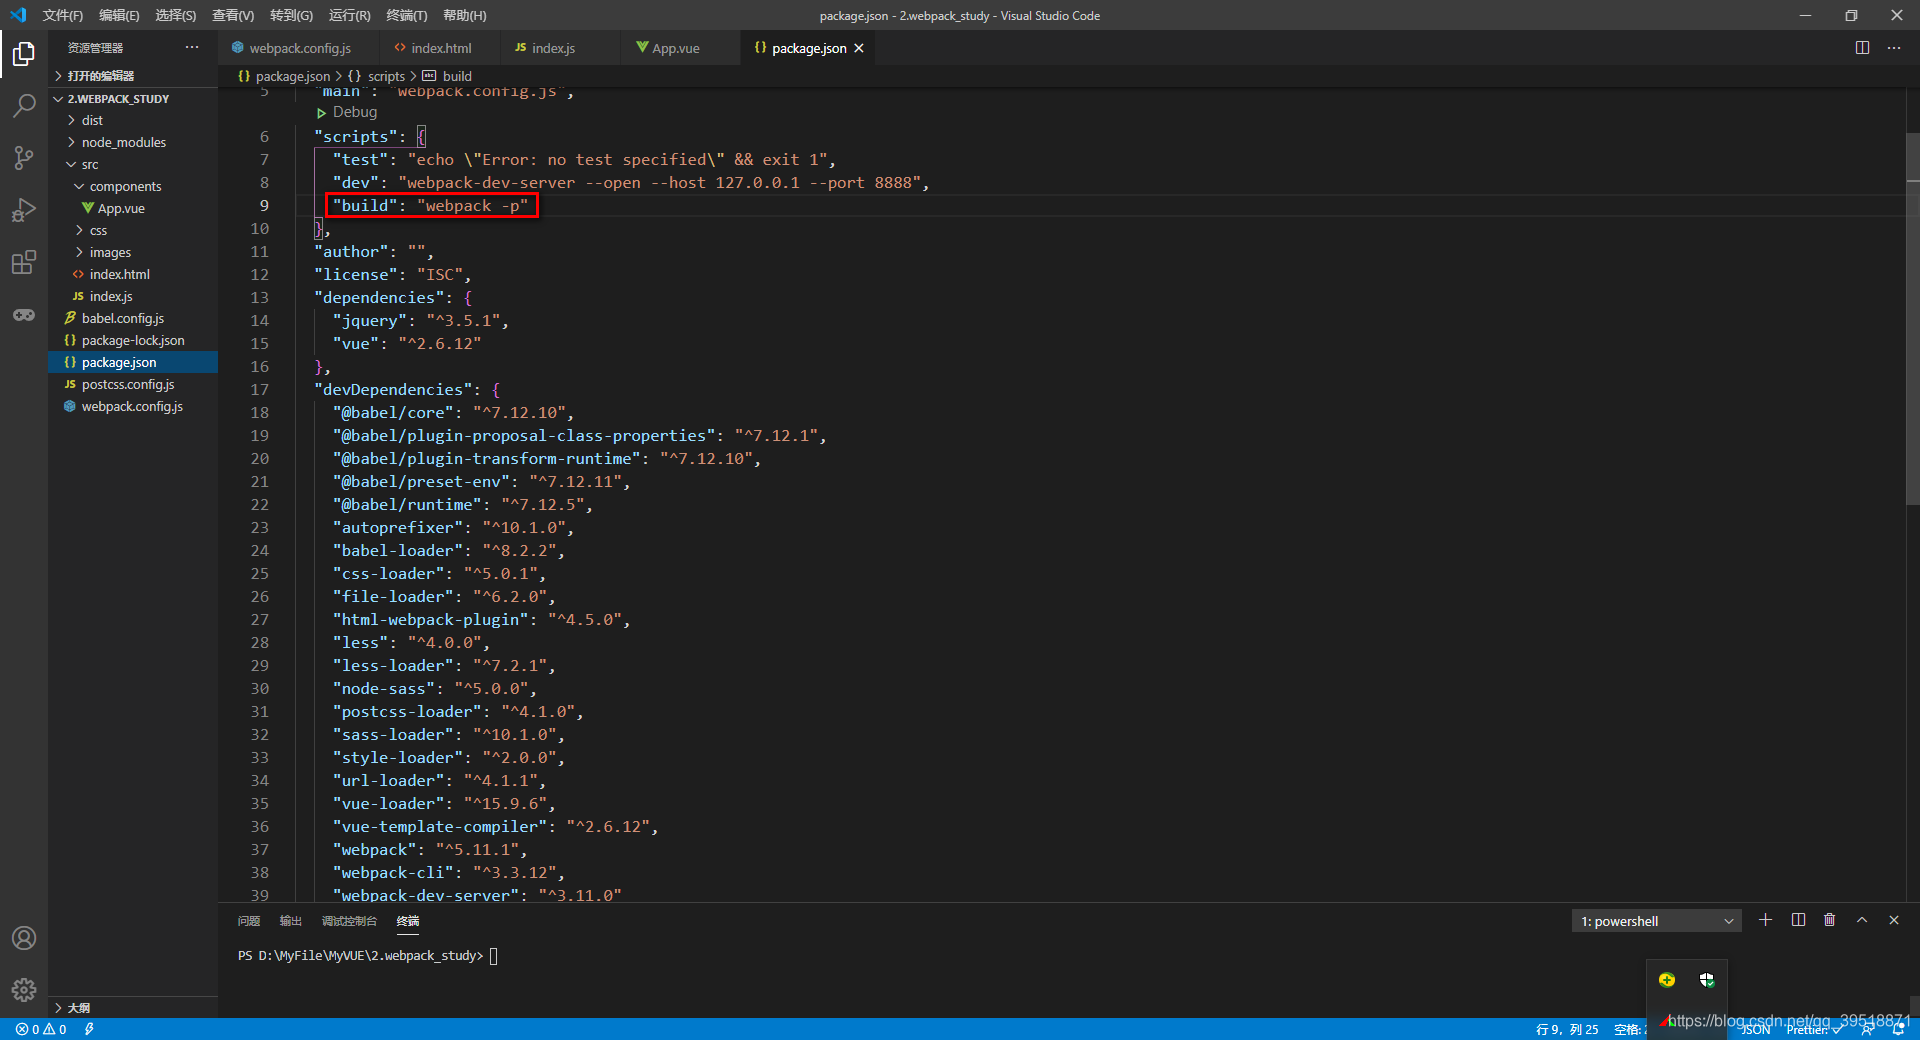Click errors and warnings count in status bar

pos(41,1029)
